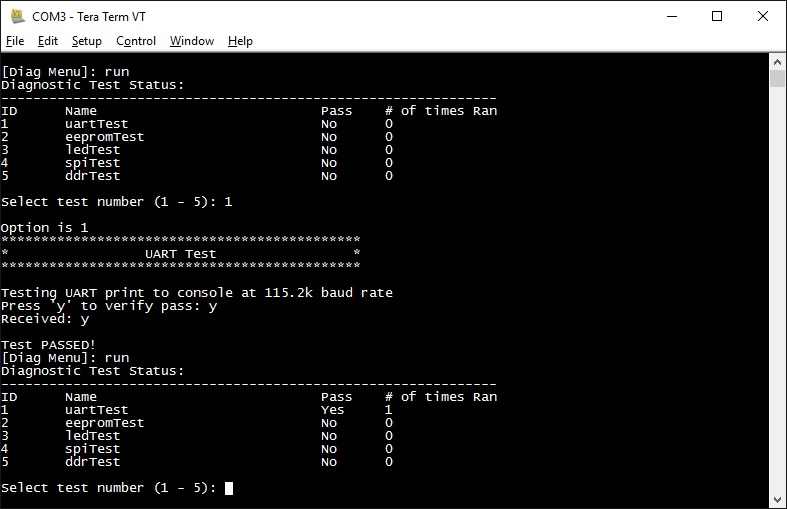Open the Control menu

click(136, 41)
